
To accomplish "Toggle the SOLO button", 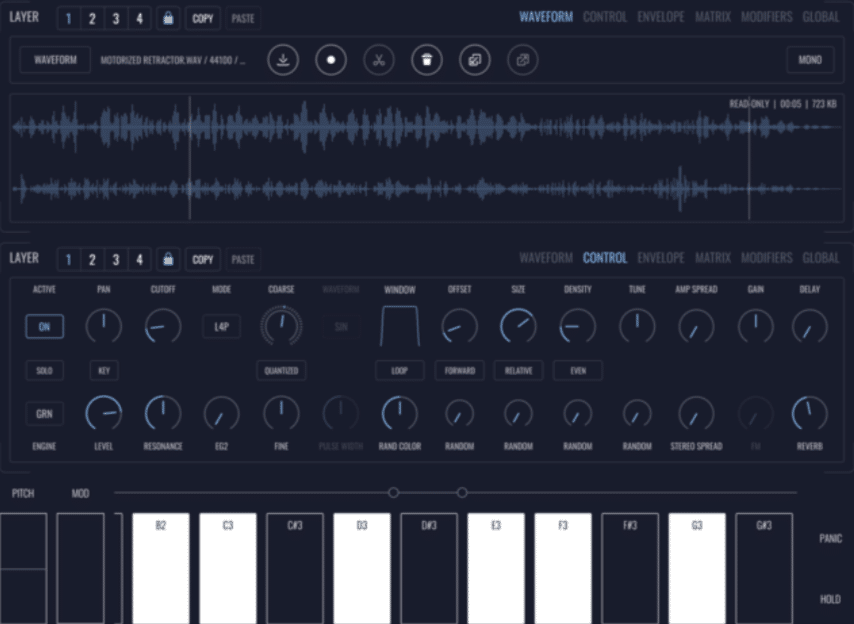I will pyautogui.click(x=44, y=370).
